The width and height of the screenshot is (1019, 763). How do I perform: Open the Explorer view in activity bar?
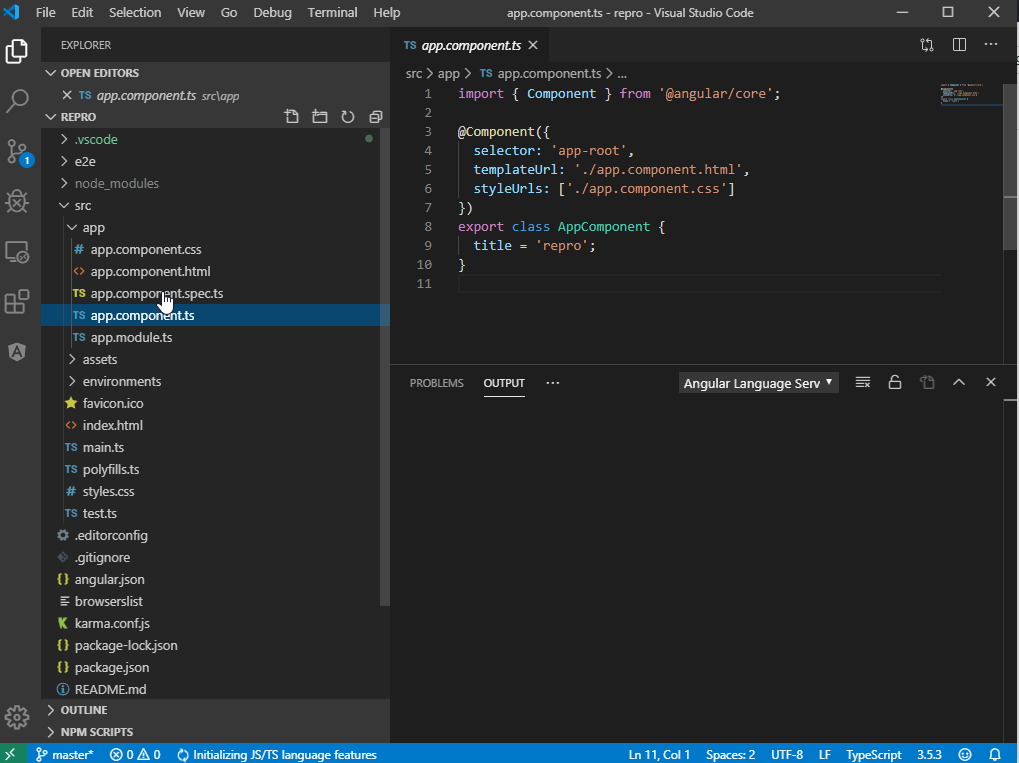(17, 51)
